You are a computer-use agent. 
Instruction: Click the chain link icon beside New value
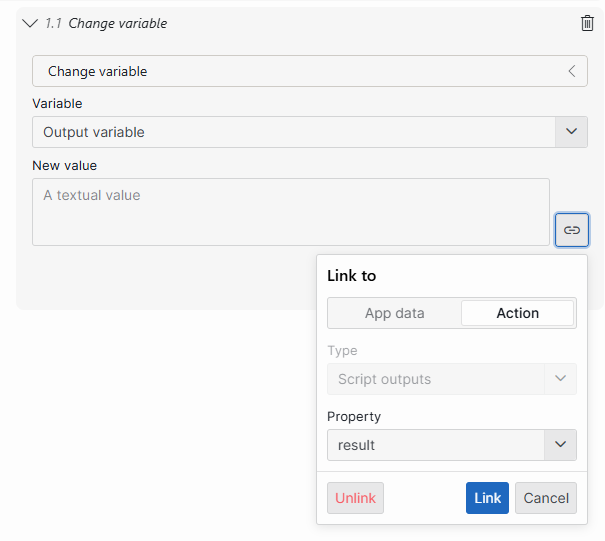coord(572,230)
